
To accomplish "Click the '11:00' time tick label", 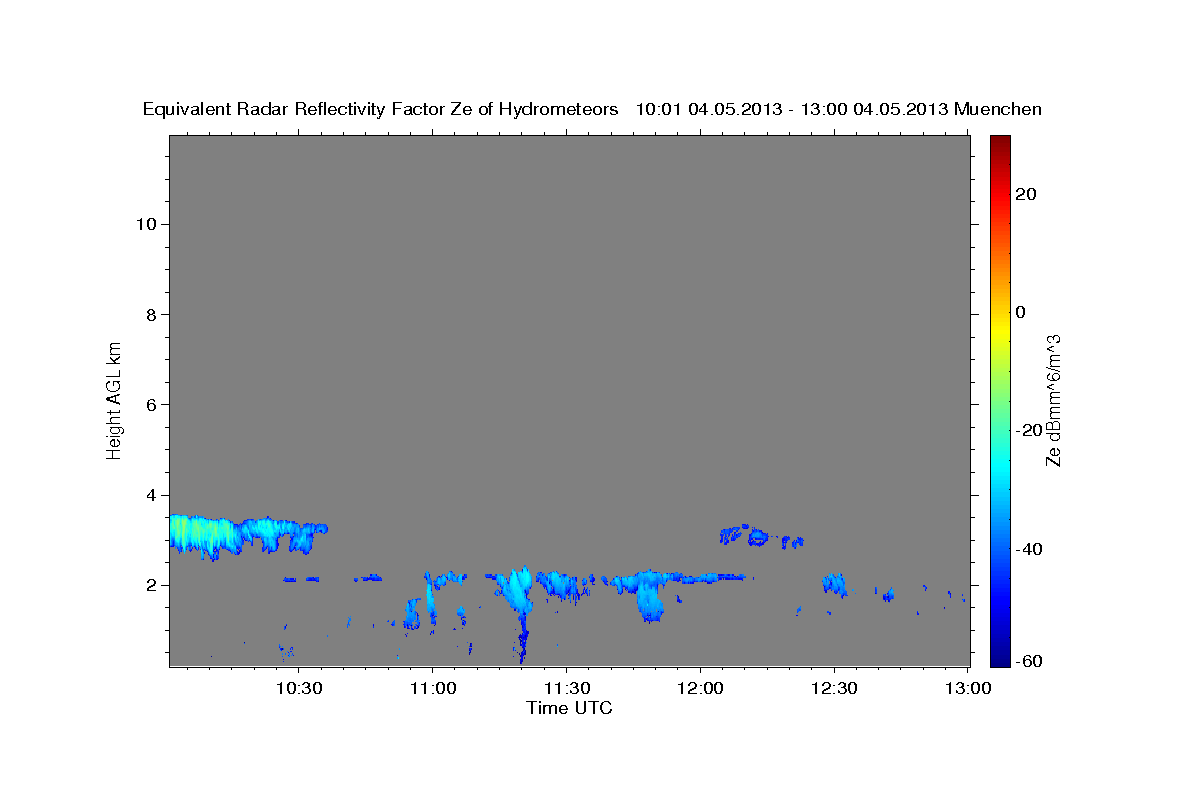I will click(x=432, y=688).
